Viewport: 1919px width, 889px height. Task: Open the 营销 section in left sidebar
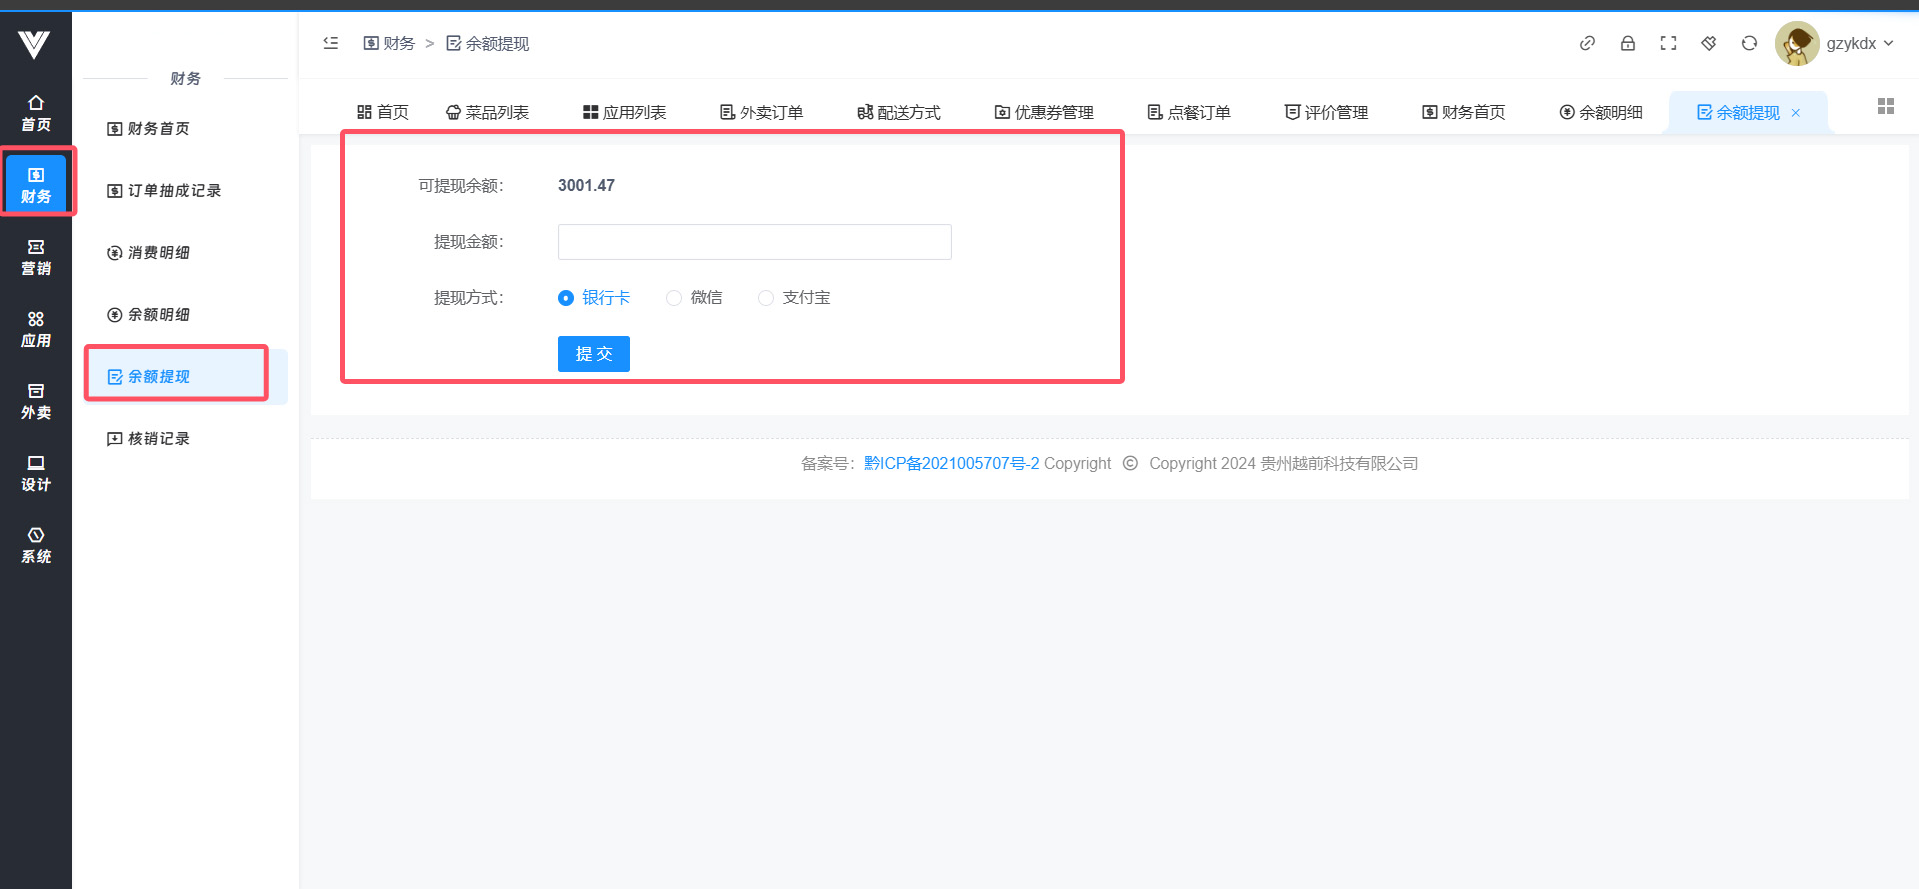pos(36,257)
